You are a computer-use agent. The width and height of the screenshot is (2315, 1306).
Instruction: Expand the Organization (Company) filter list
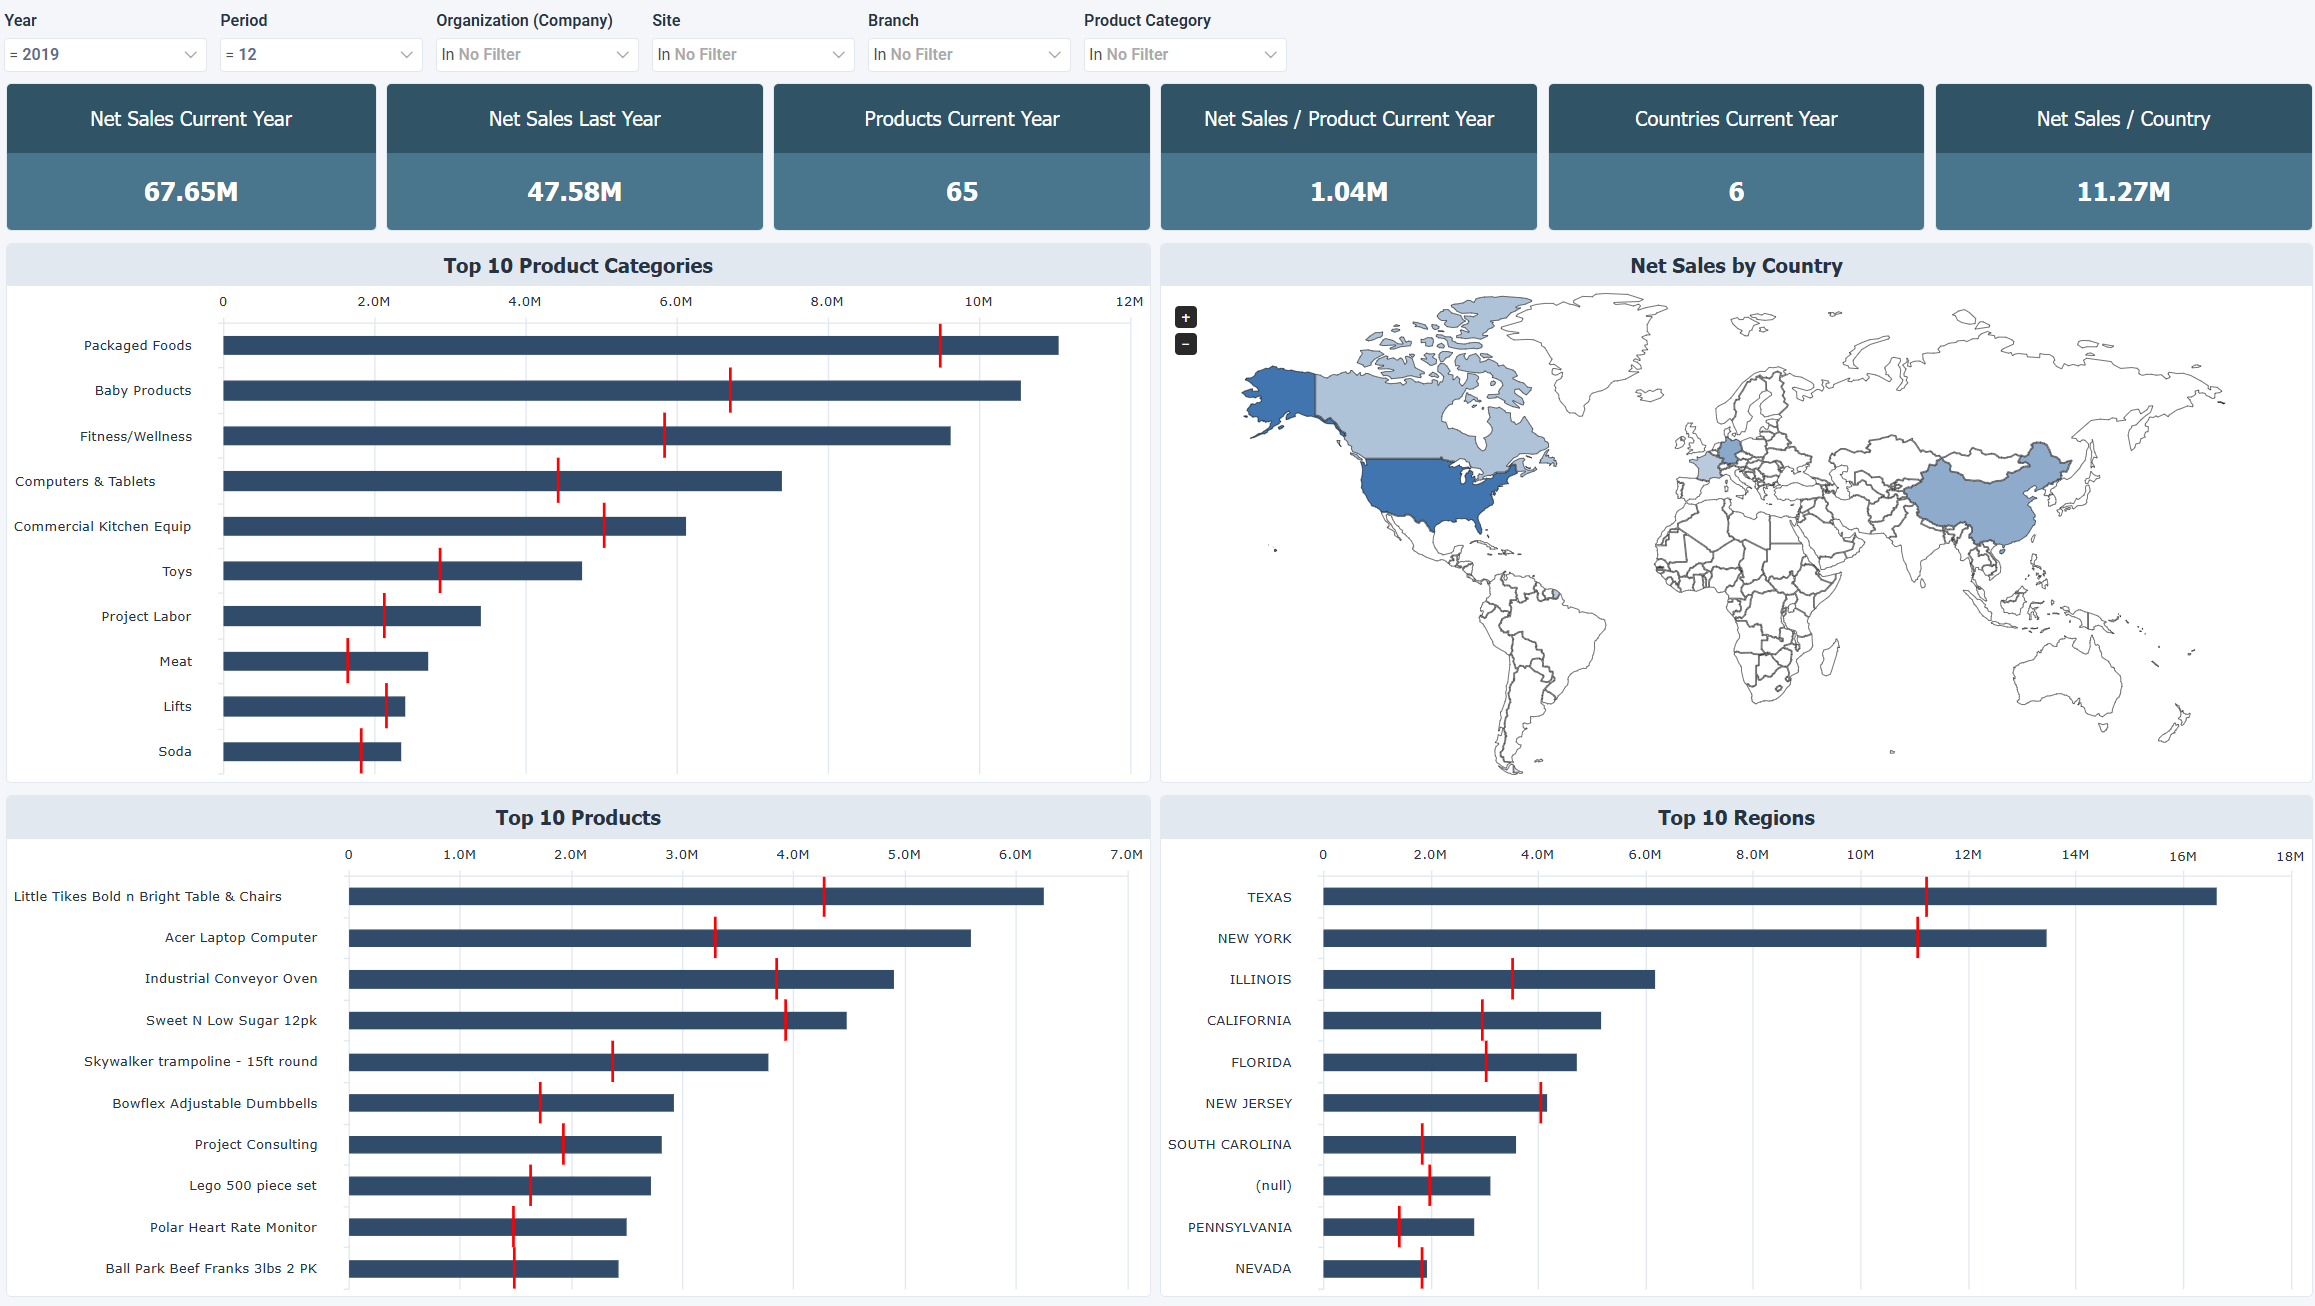(x=535, y=54)
